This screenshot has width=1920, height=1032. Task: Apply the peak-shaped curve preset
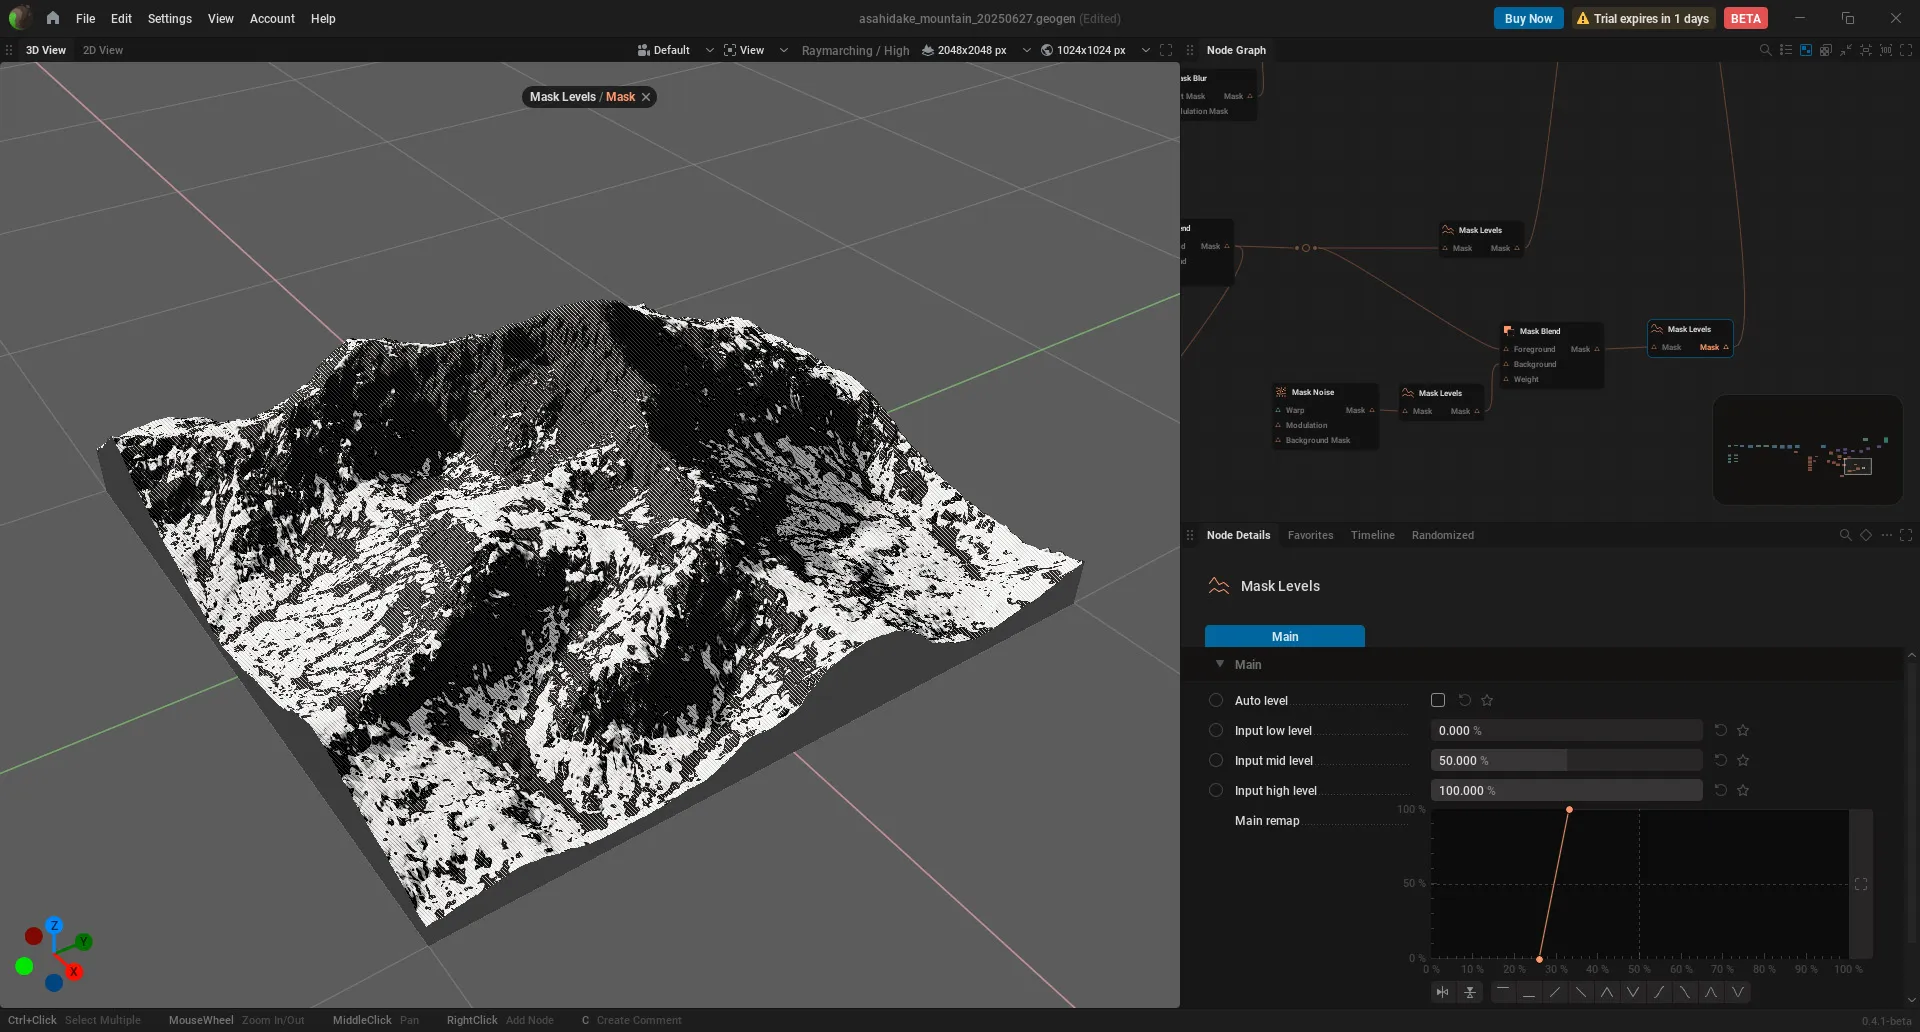pyautogui.click(x=1607, y=992)
